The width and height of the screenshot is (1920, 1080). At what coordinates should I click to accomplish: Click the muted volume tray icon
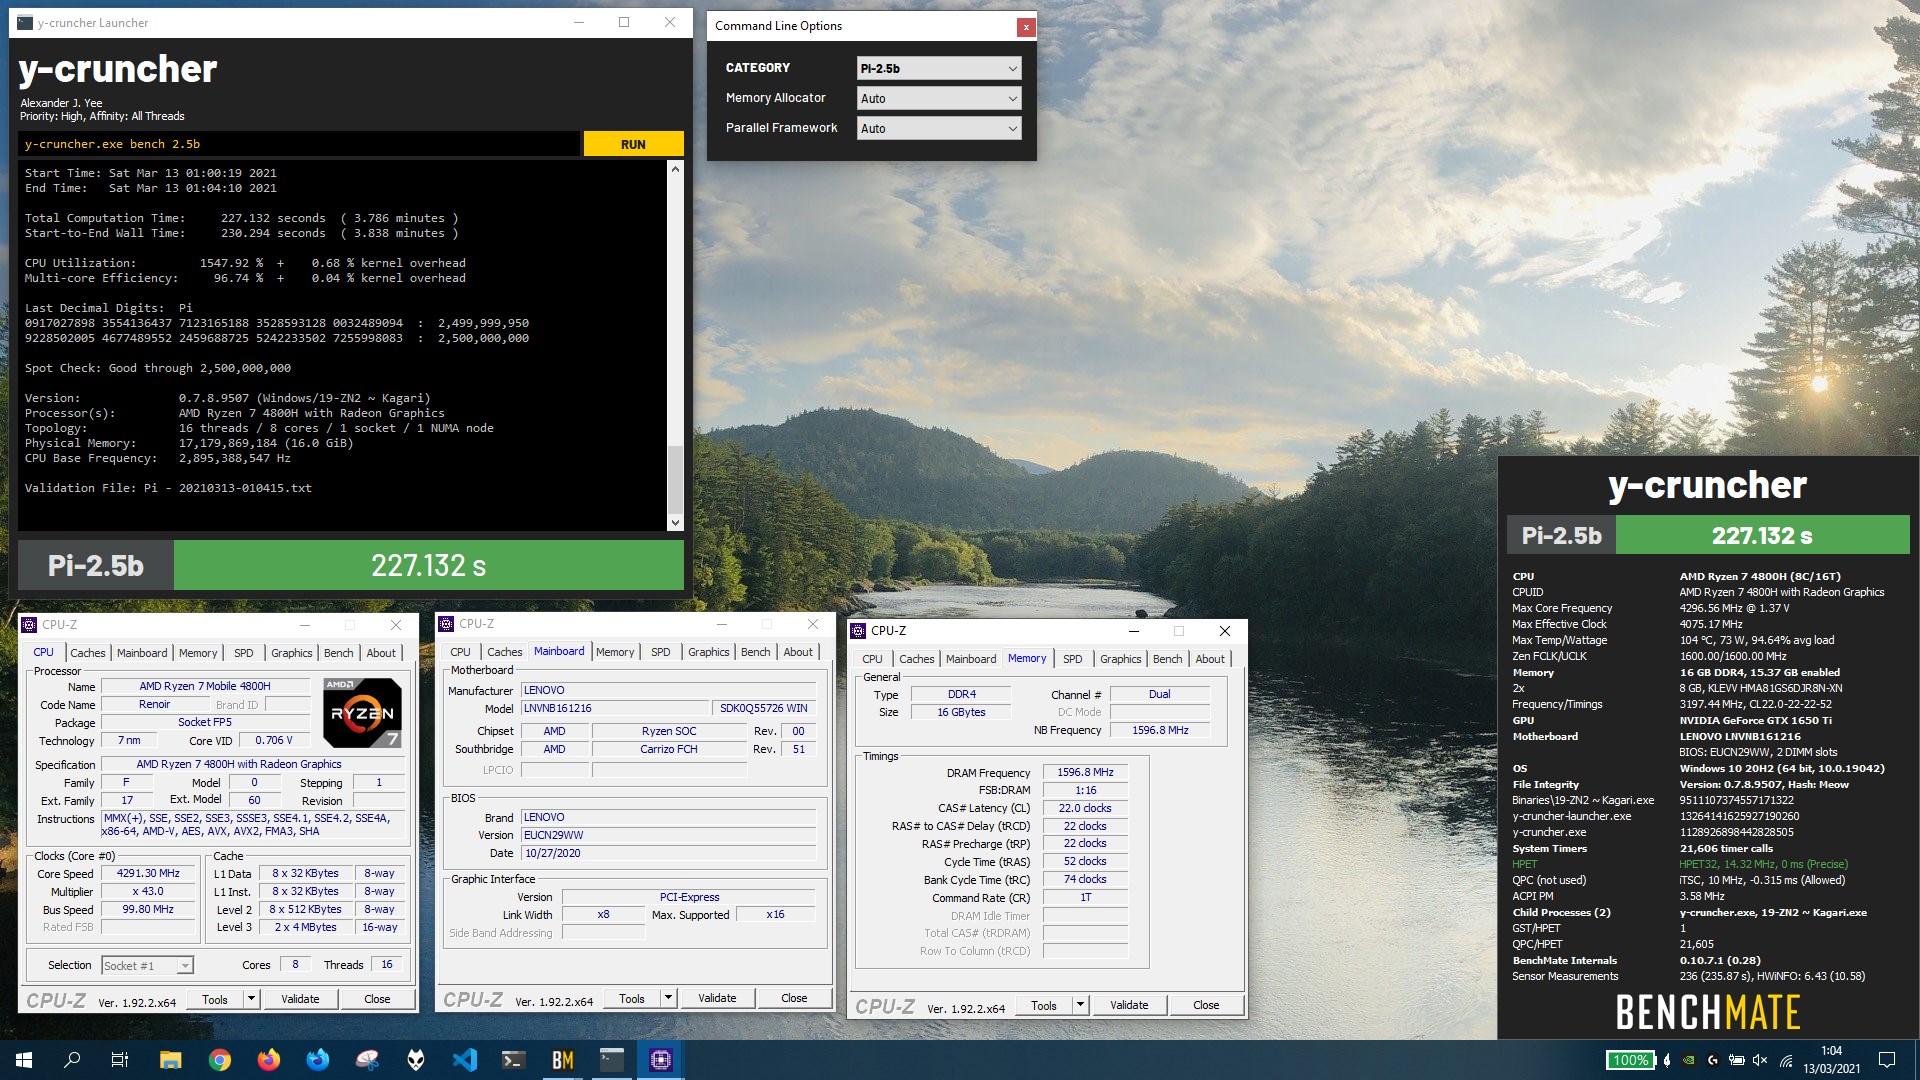pos(1761,1060)
